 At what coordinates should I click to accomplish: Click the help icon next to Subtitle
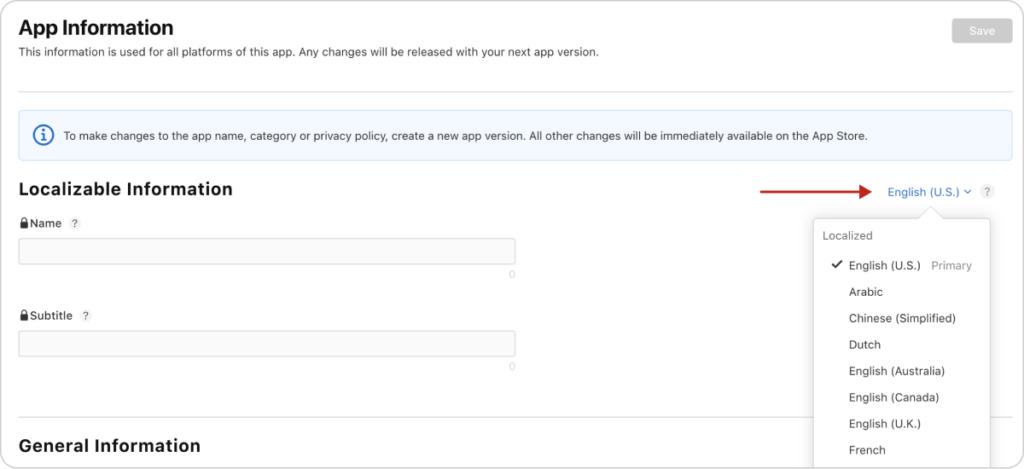(x=86, y=315)
